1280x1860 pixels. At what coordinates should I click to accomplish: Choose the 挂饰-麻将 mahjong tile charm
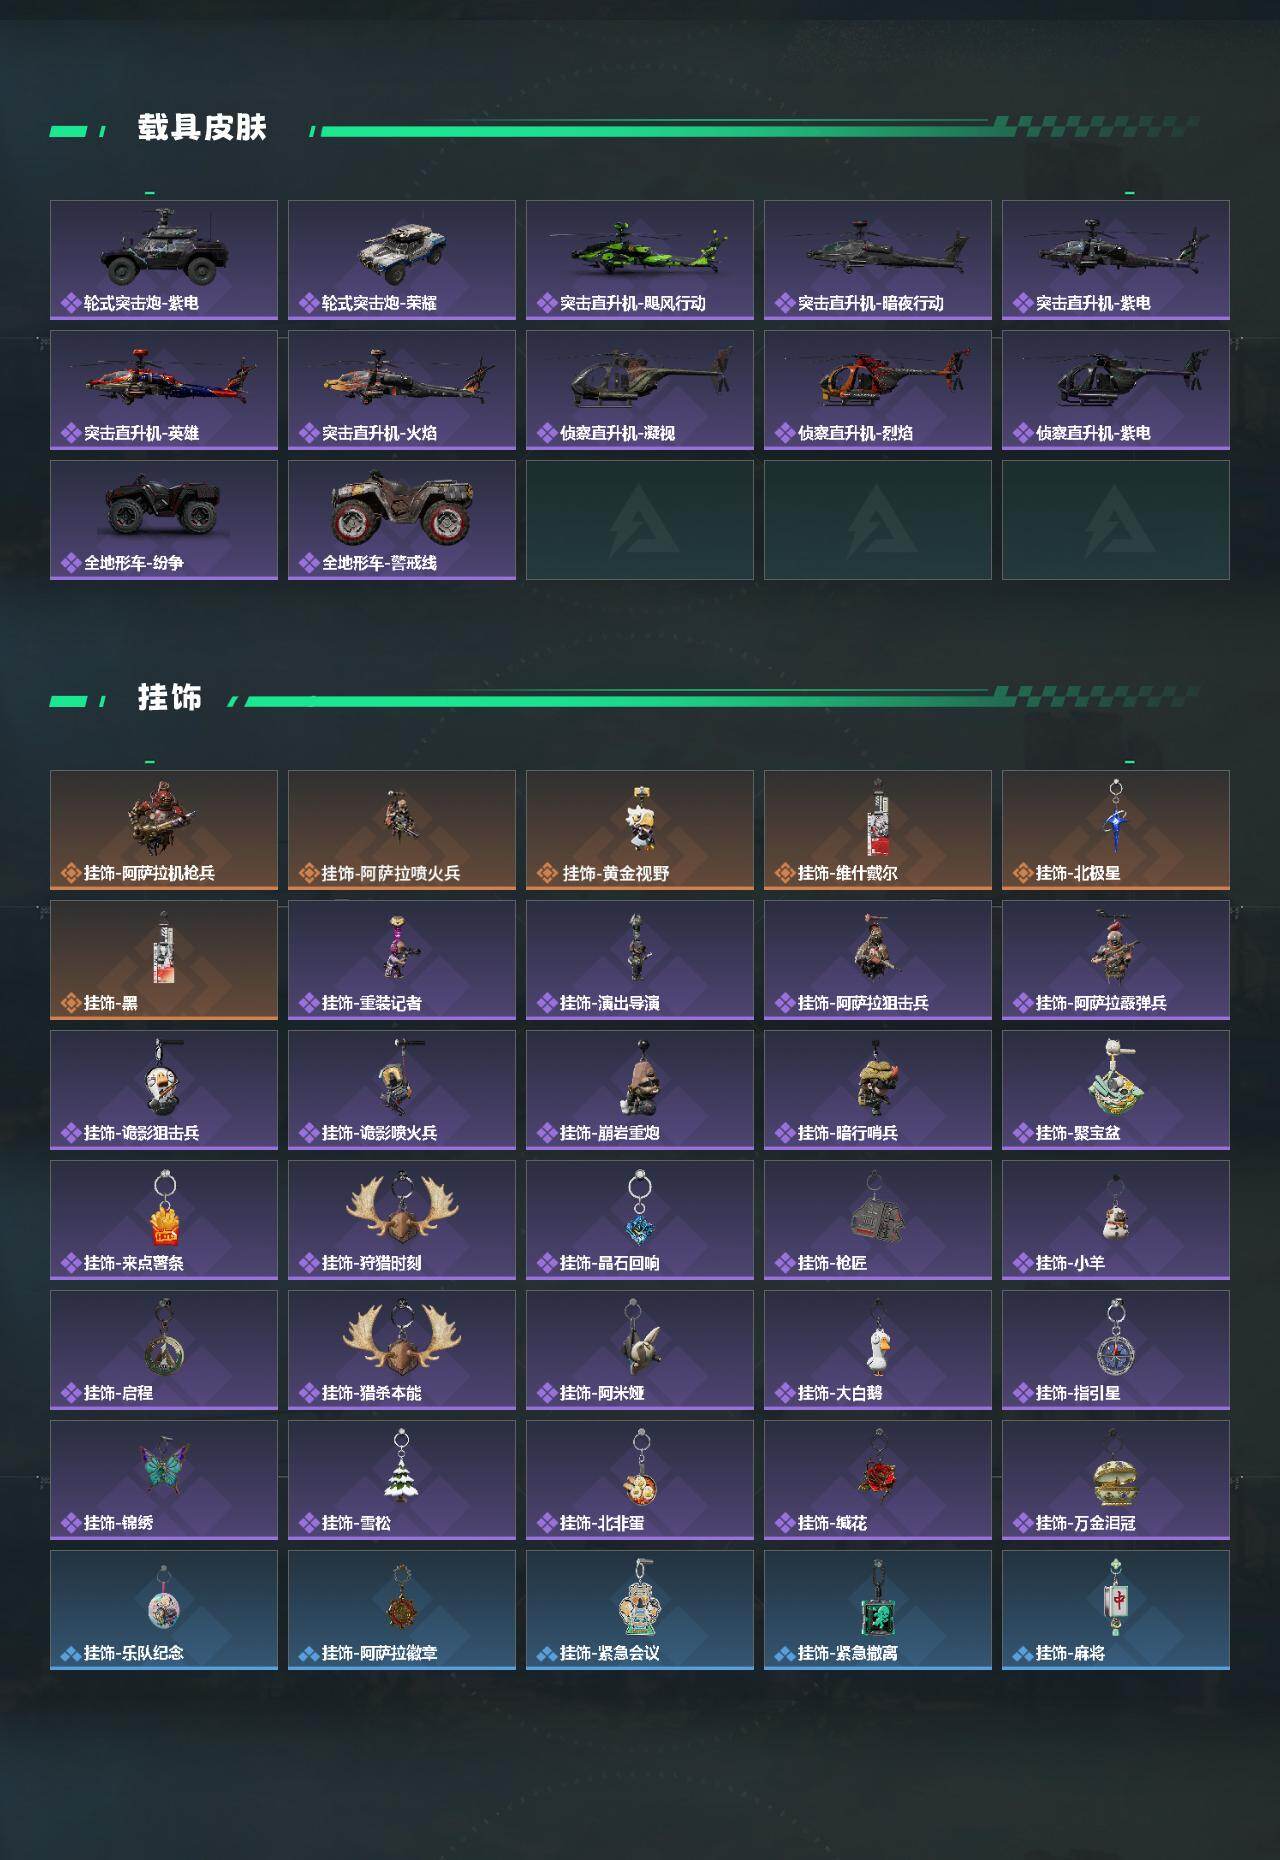(1116, 1610)
